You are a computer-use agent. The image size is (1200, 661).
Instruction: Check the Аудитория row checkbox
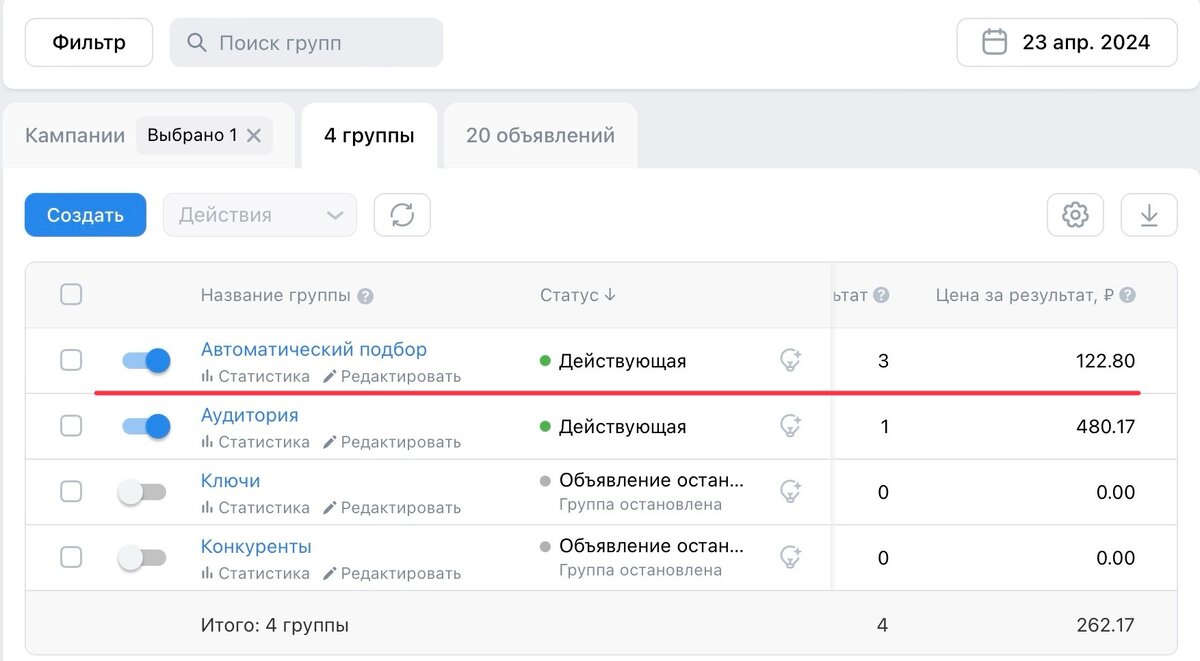(71, 426)
